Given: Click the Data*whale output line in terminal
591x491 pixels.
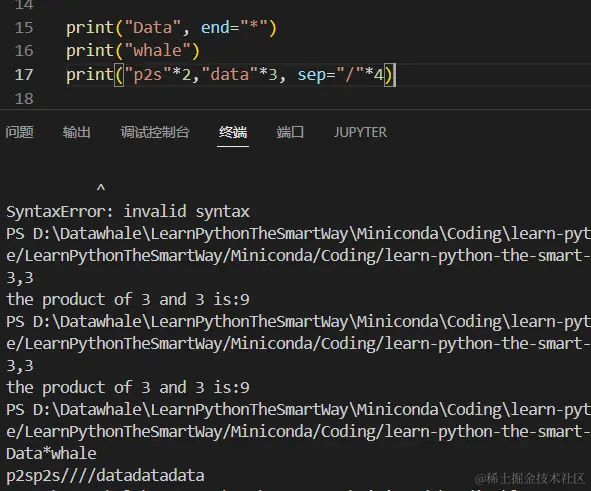Looking at the screenshot, I should pyautogui.click(x=51, y=453).
